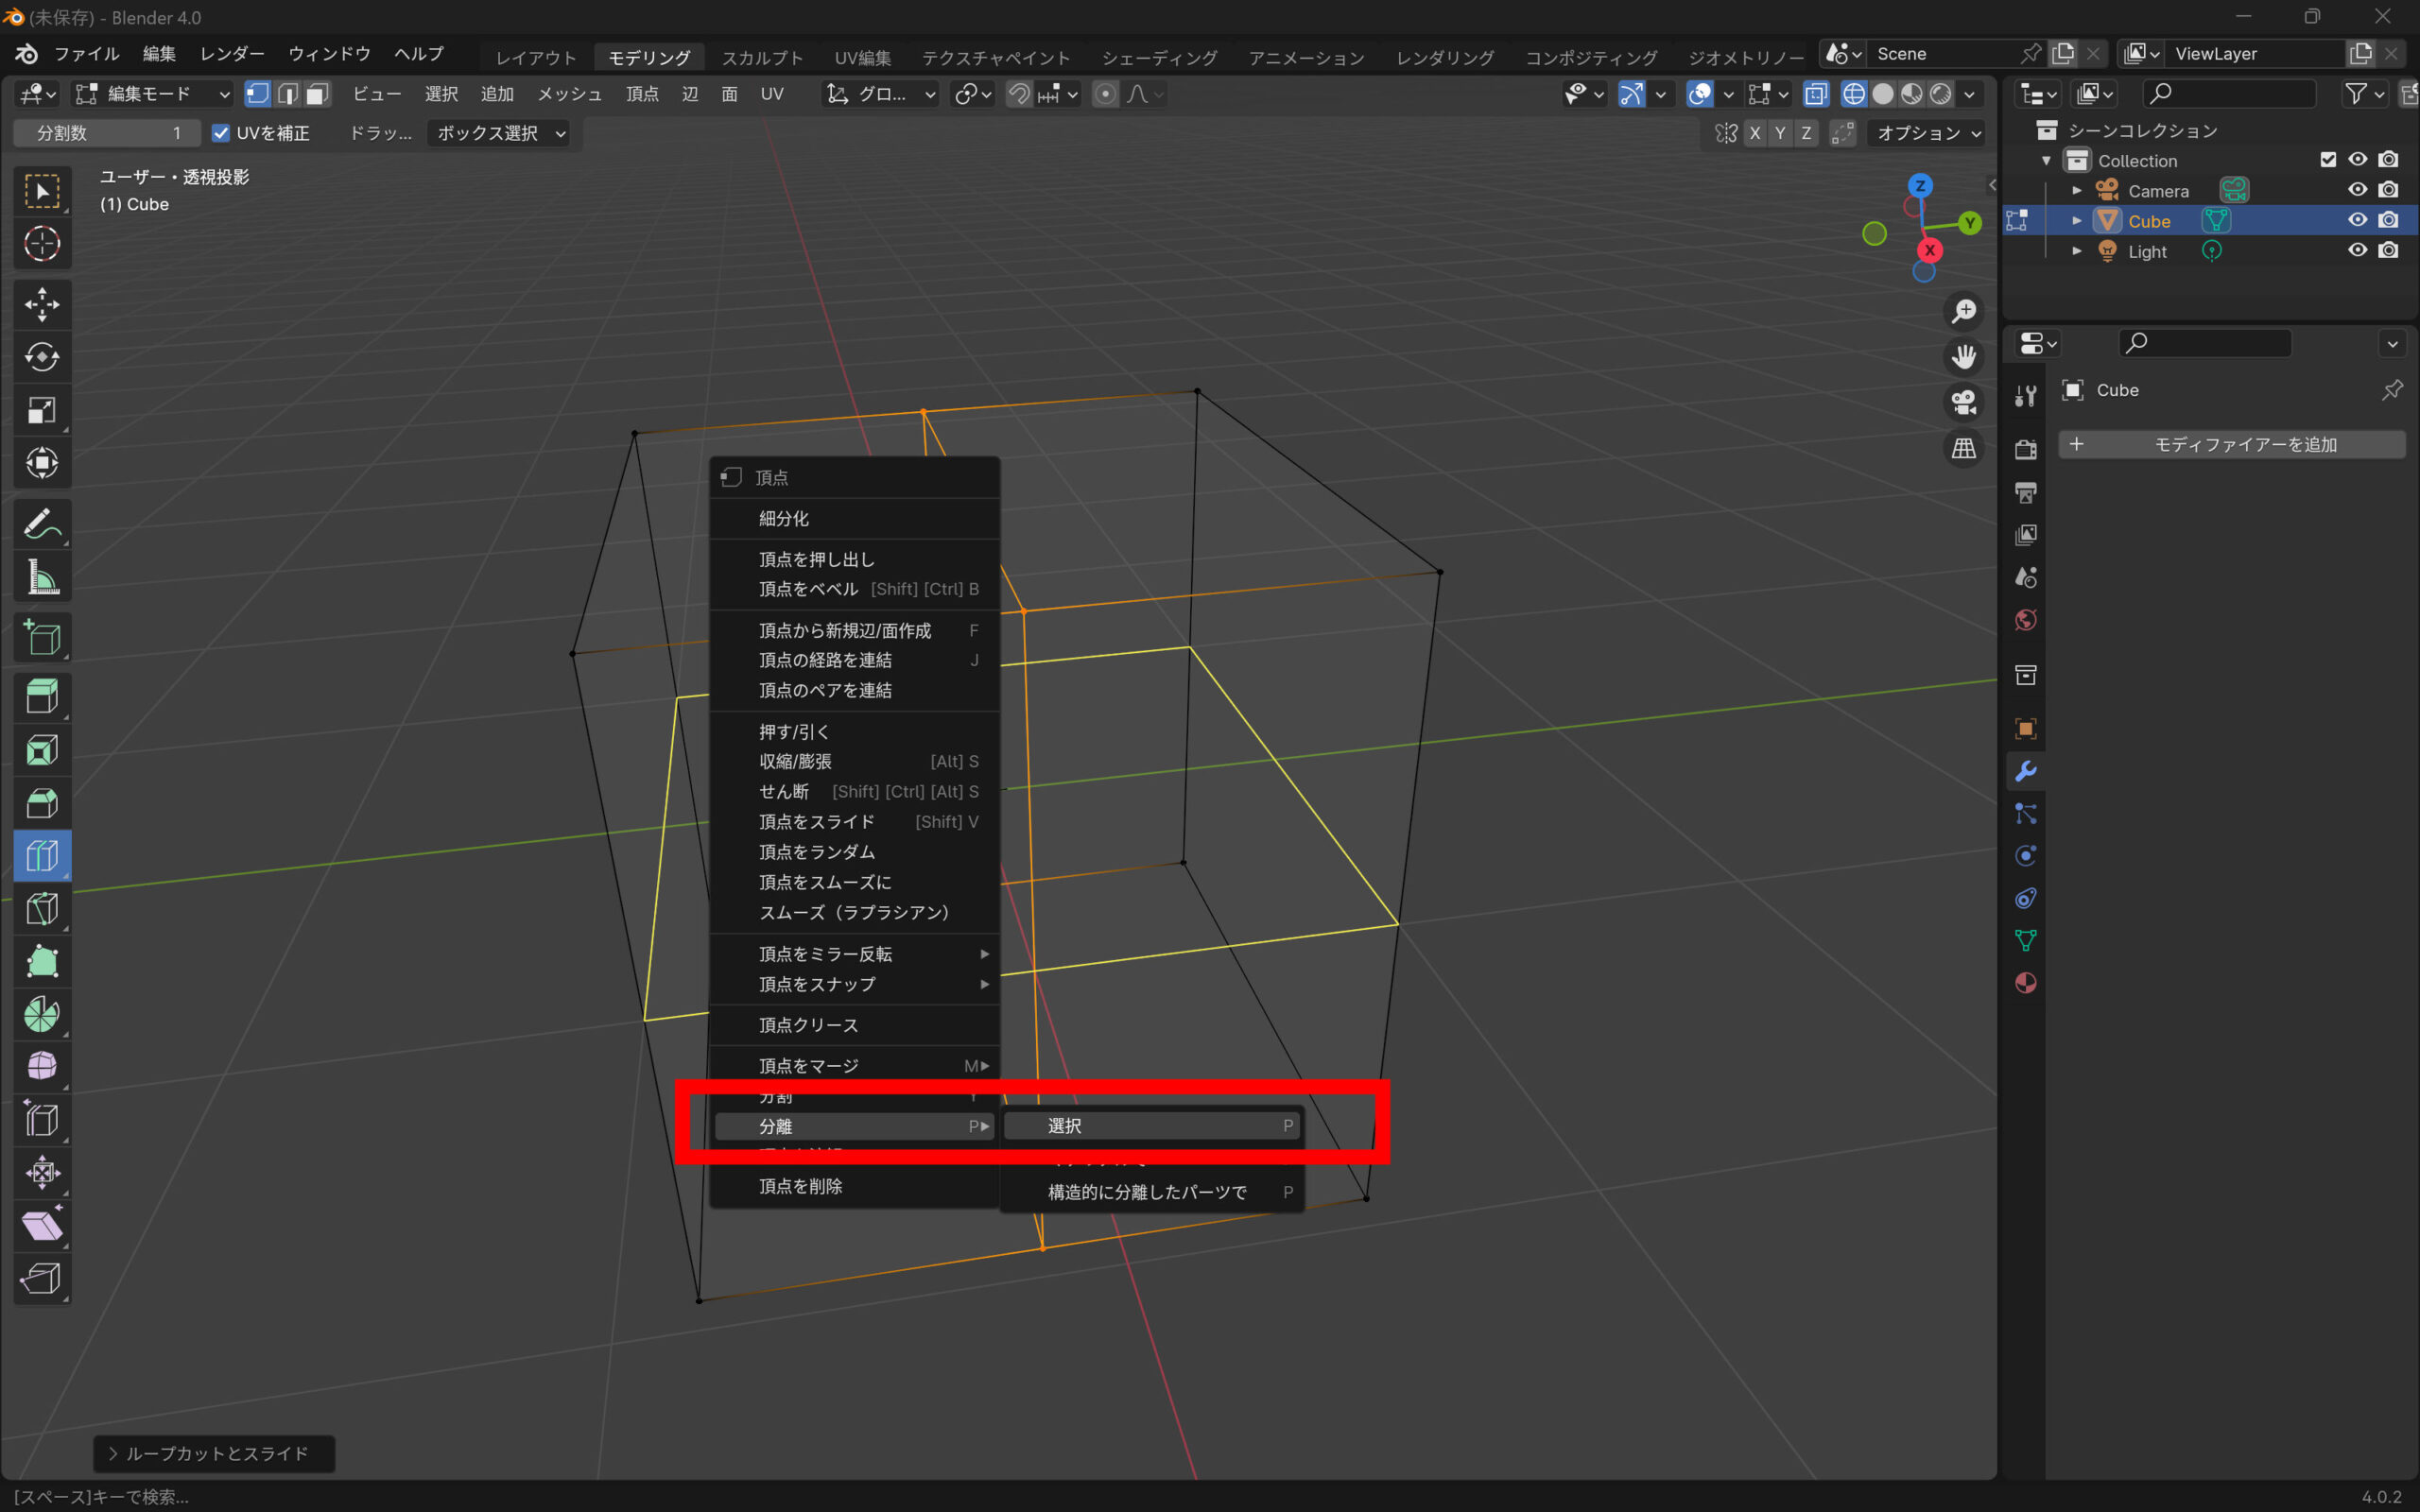
Task: Uncheck the UVを補正 checkbox
Action: coord(221,133)
